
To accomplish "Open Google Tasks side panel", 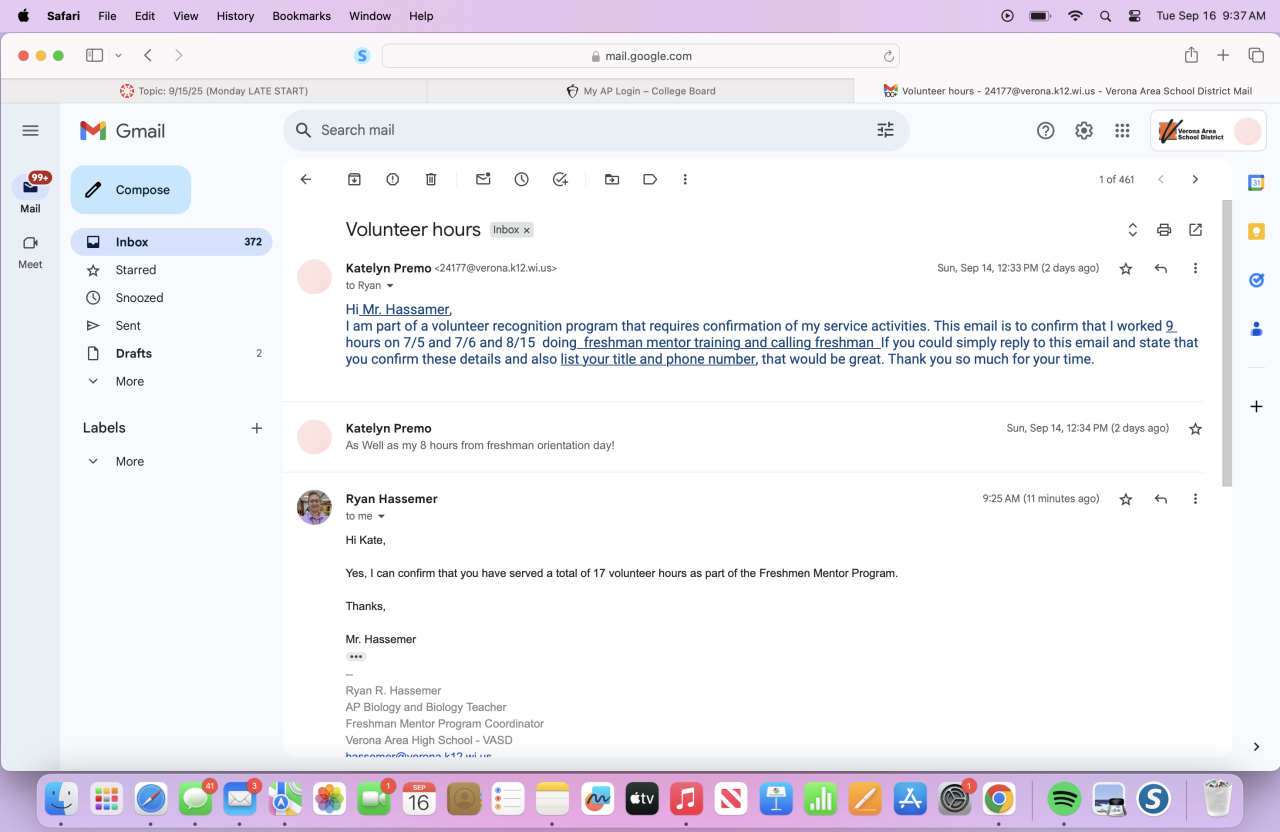I will tap(1256, 280).
